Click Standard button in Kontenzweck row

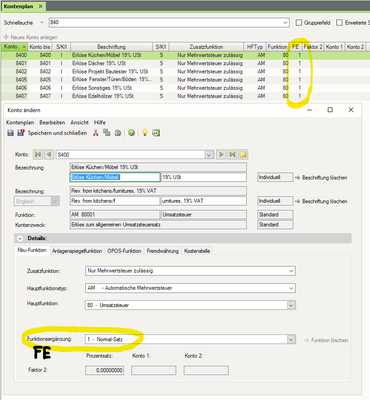pos(275,225)
